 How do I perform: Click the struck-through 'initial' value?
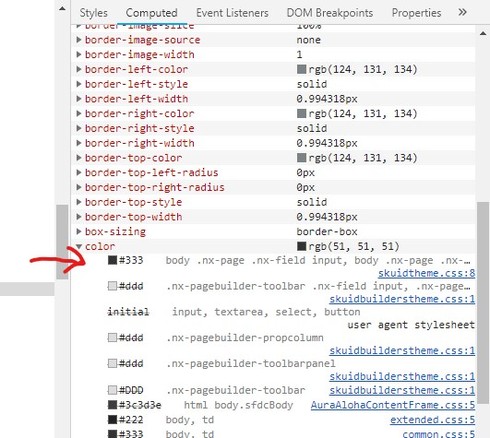(x=128, y=312)
